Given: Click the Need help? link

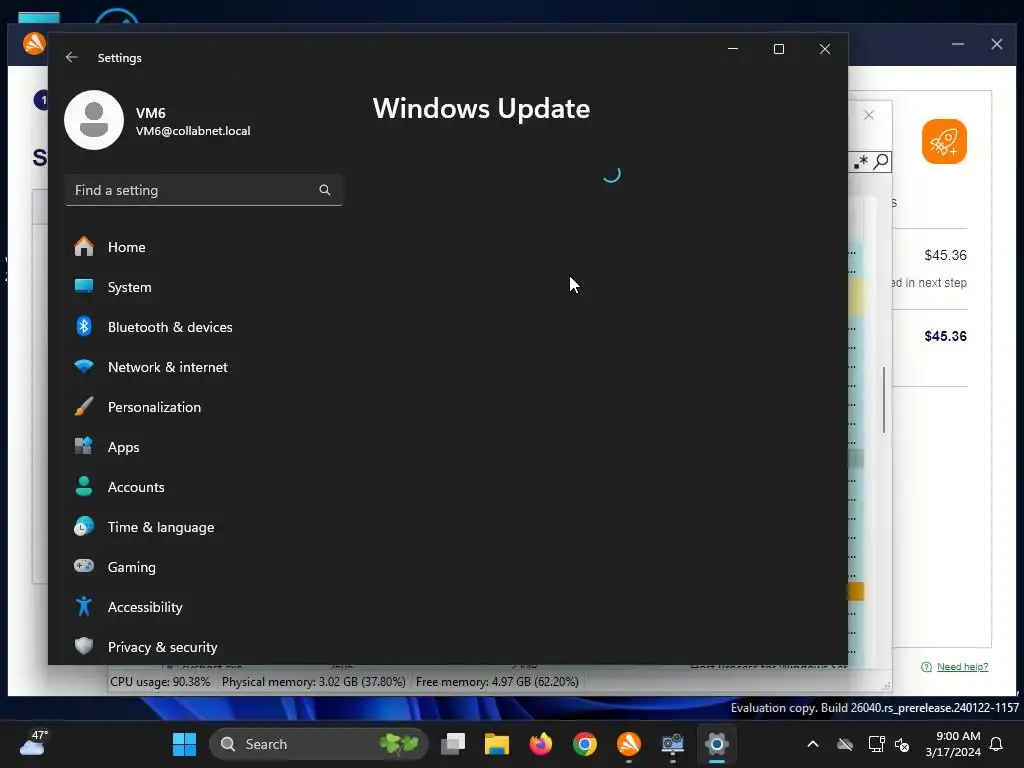Looking at the screenshot, I should point(962,667).
